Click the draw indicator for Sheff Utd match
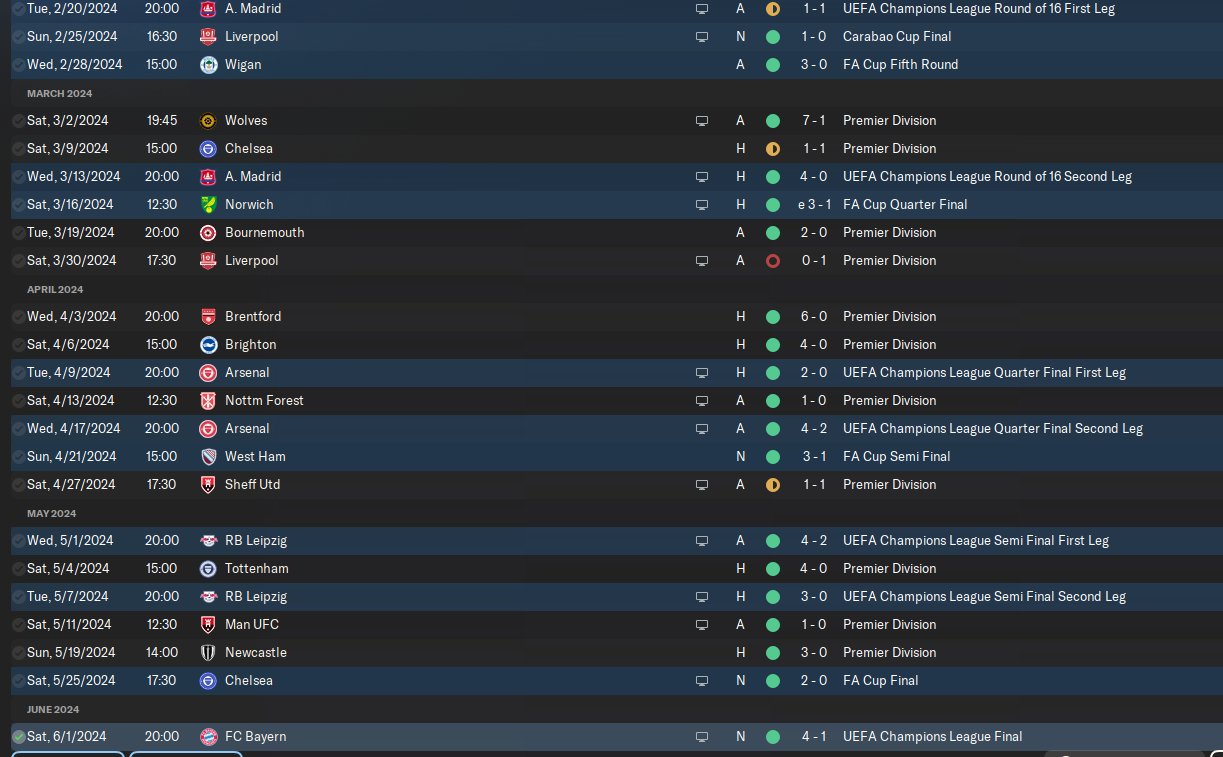This screenshot has height=757, width=1223. [773, 485]
